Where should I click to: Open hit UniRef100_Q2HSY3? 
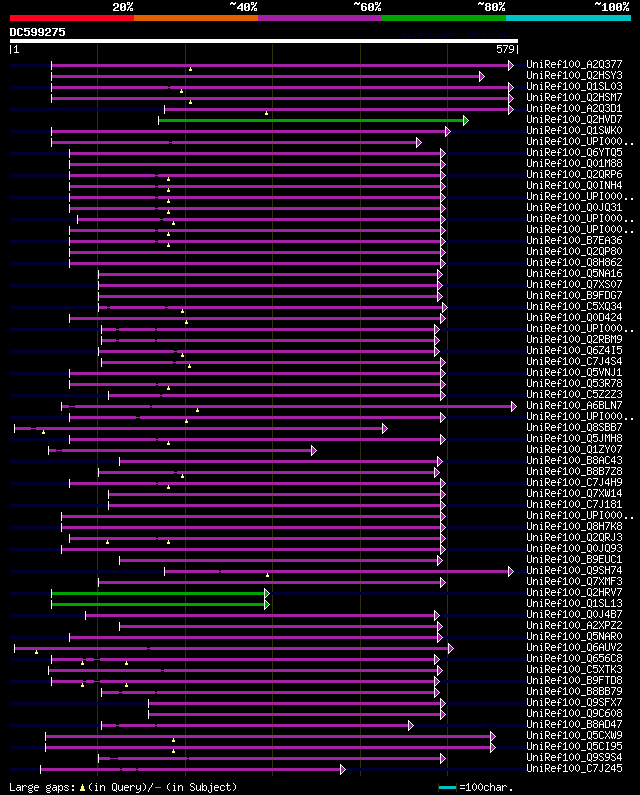point(574,76)
